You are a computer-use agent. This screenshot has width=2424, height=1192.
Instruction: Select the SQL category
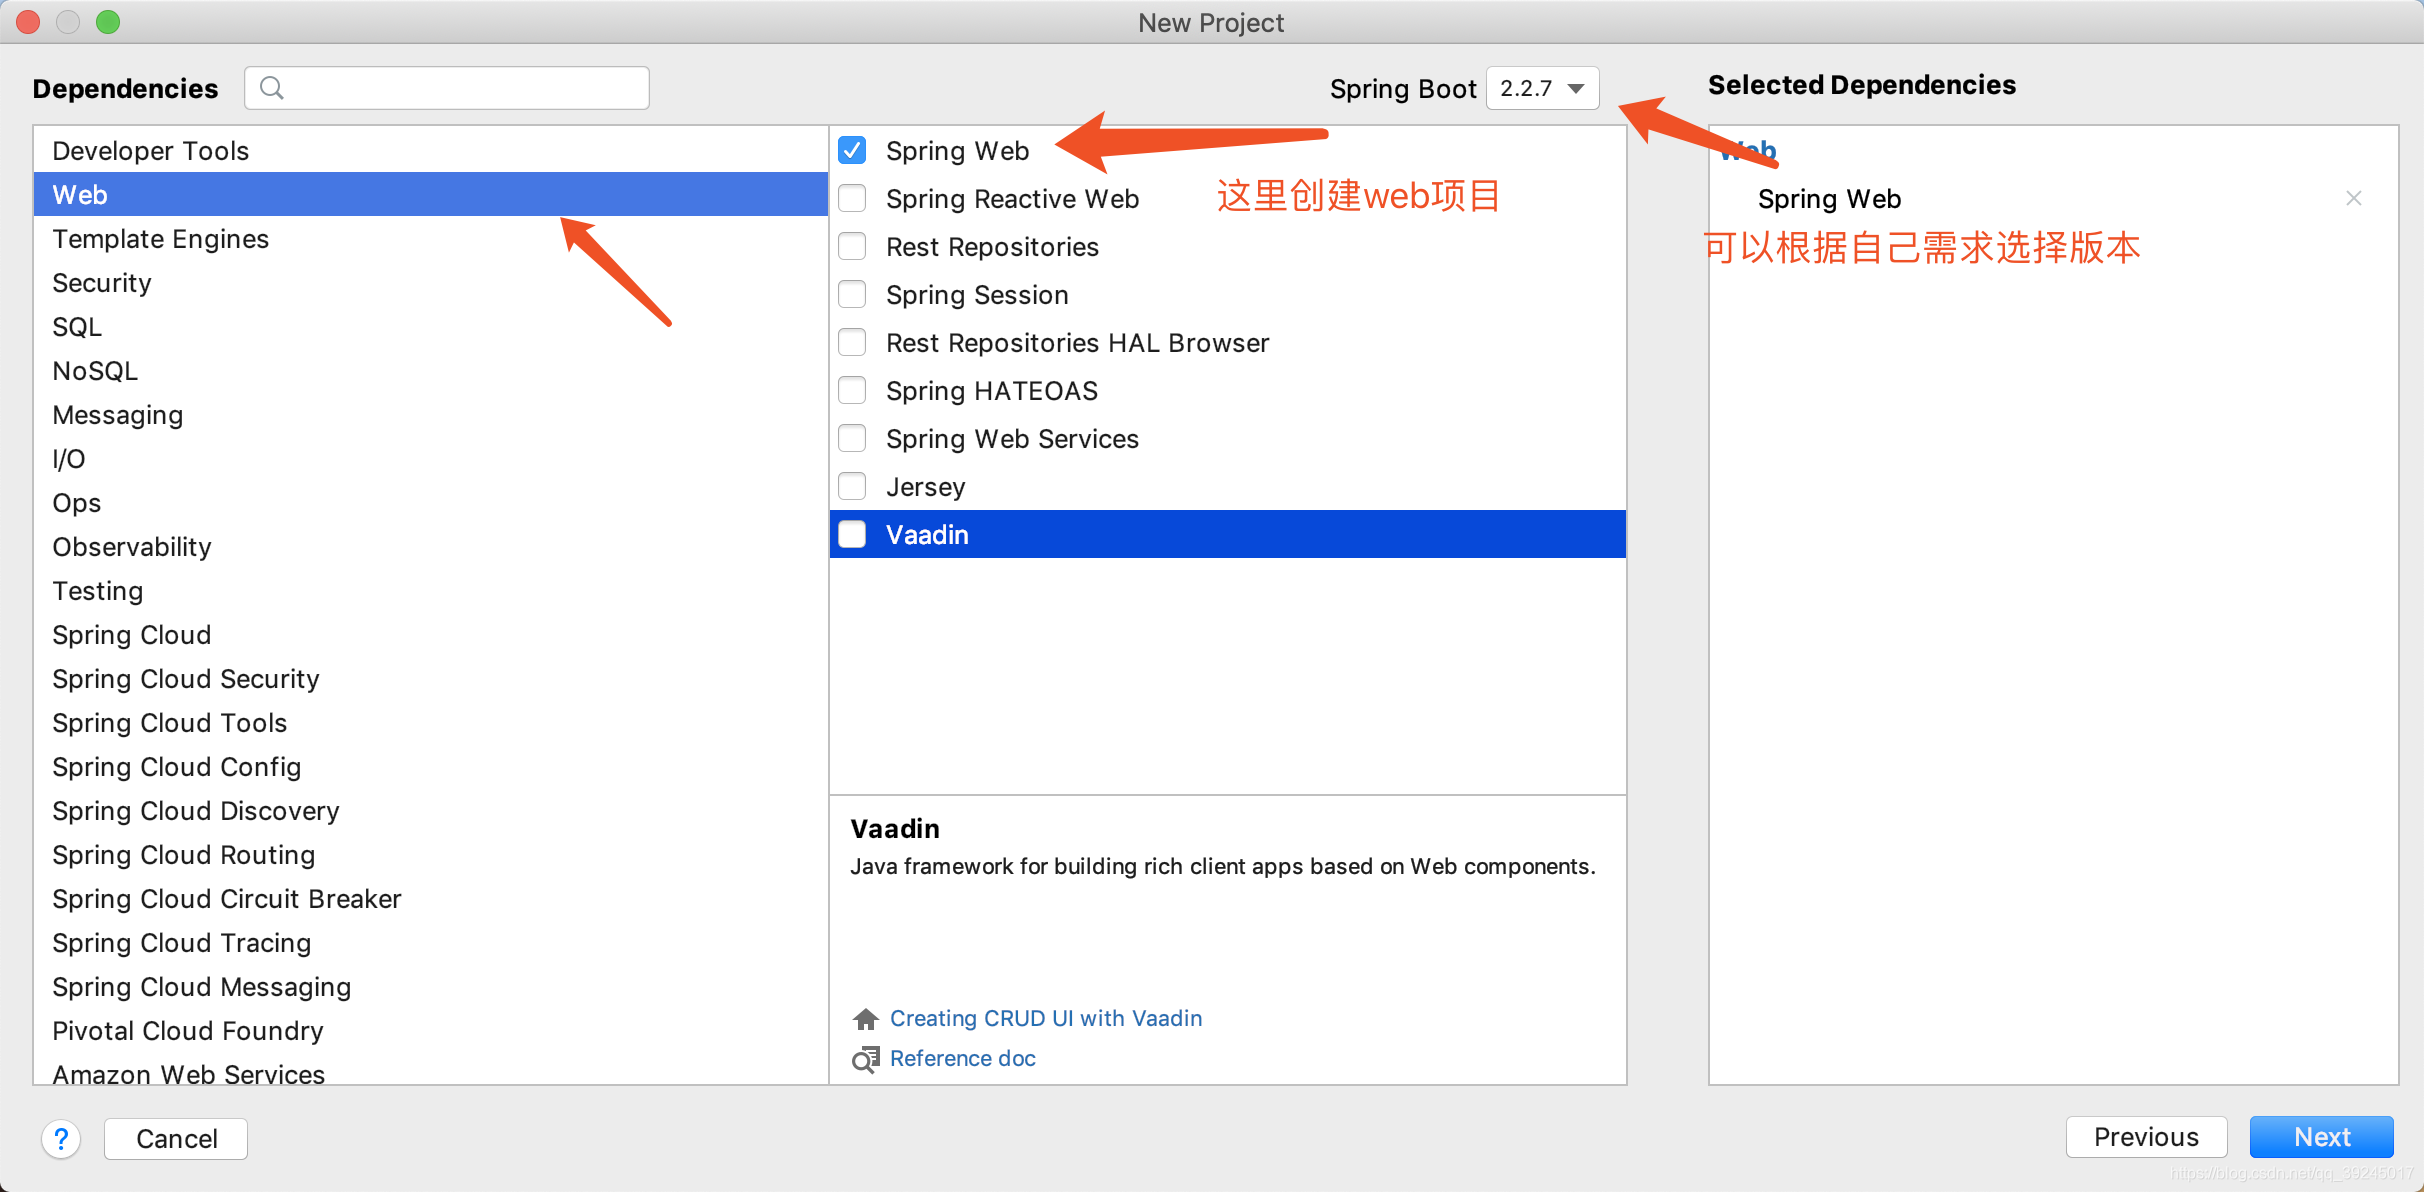point(431,326)
